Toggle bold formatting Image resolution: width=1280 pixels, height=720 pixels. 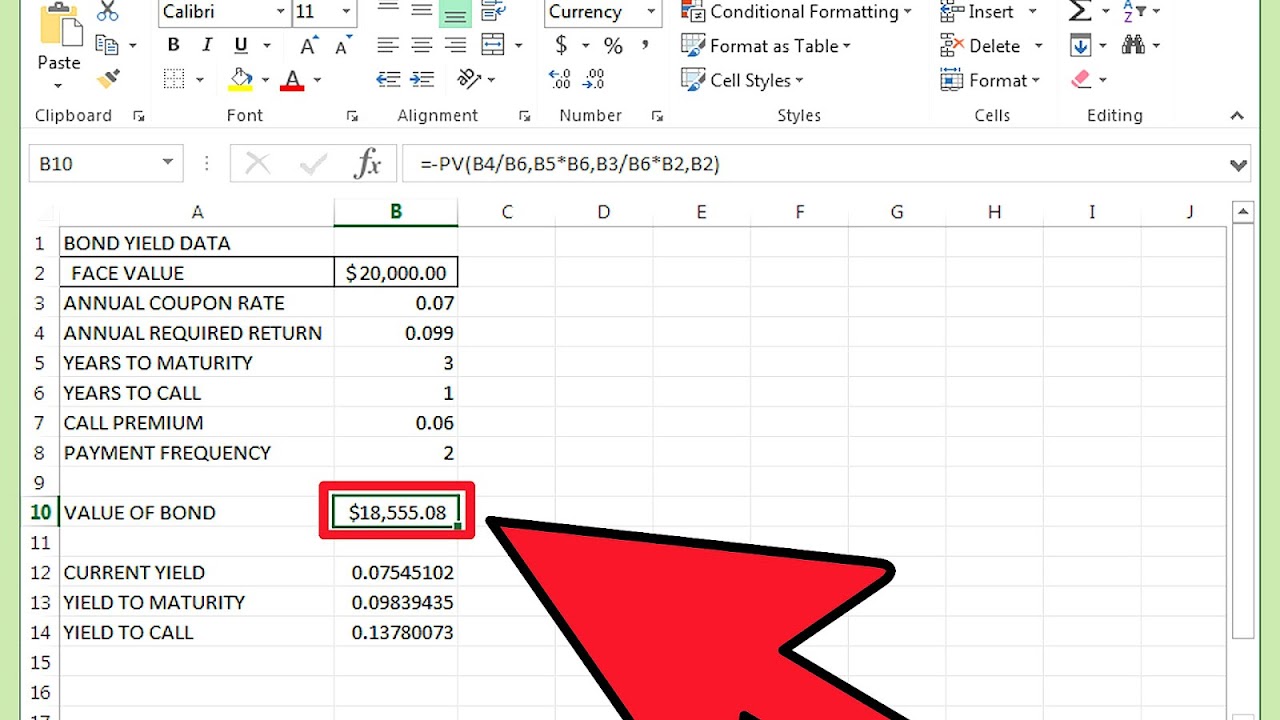(172, 45)
